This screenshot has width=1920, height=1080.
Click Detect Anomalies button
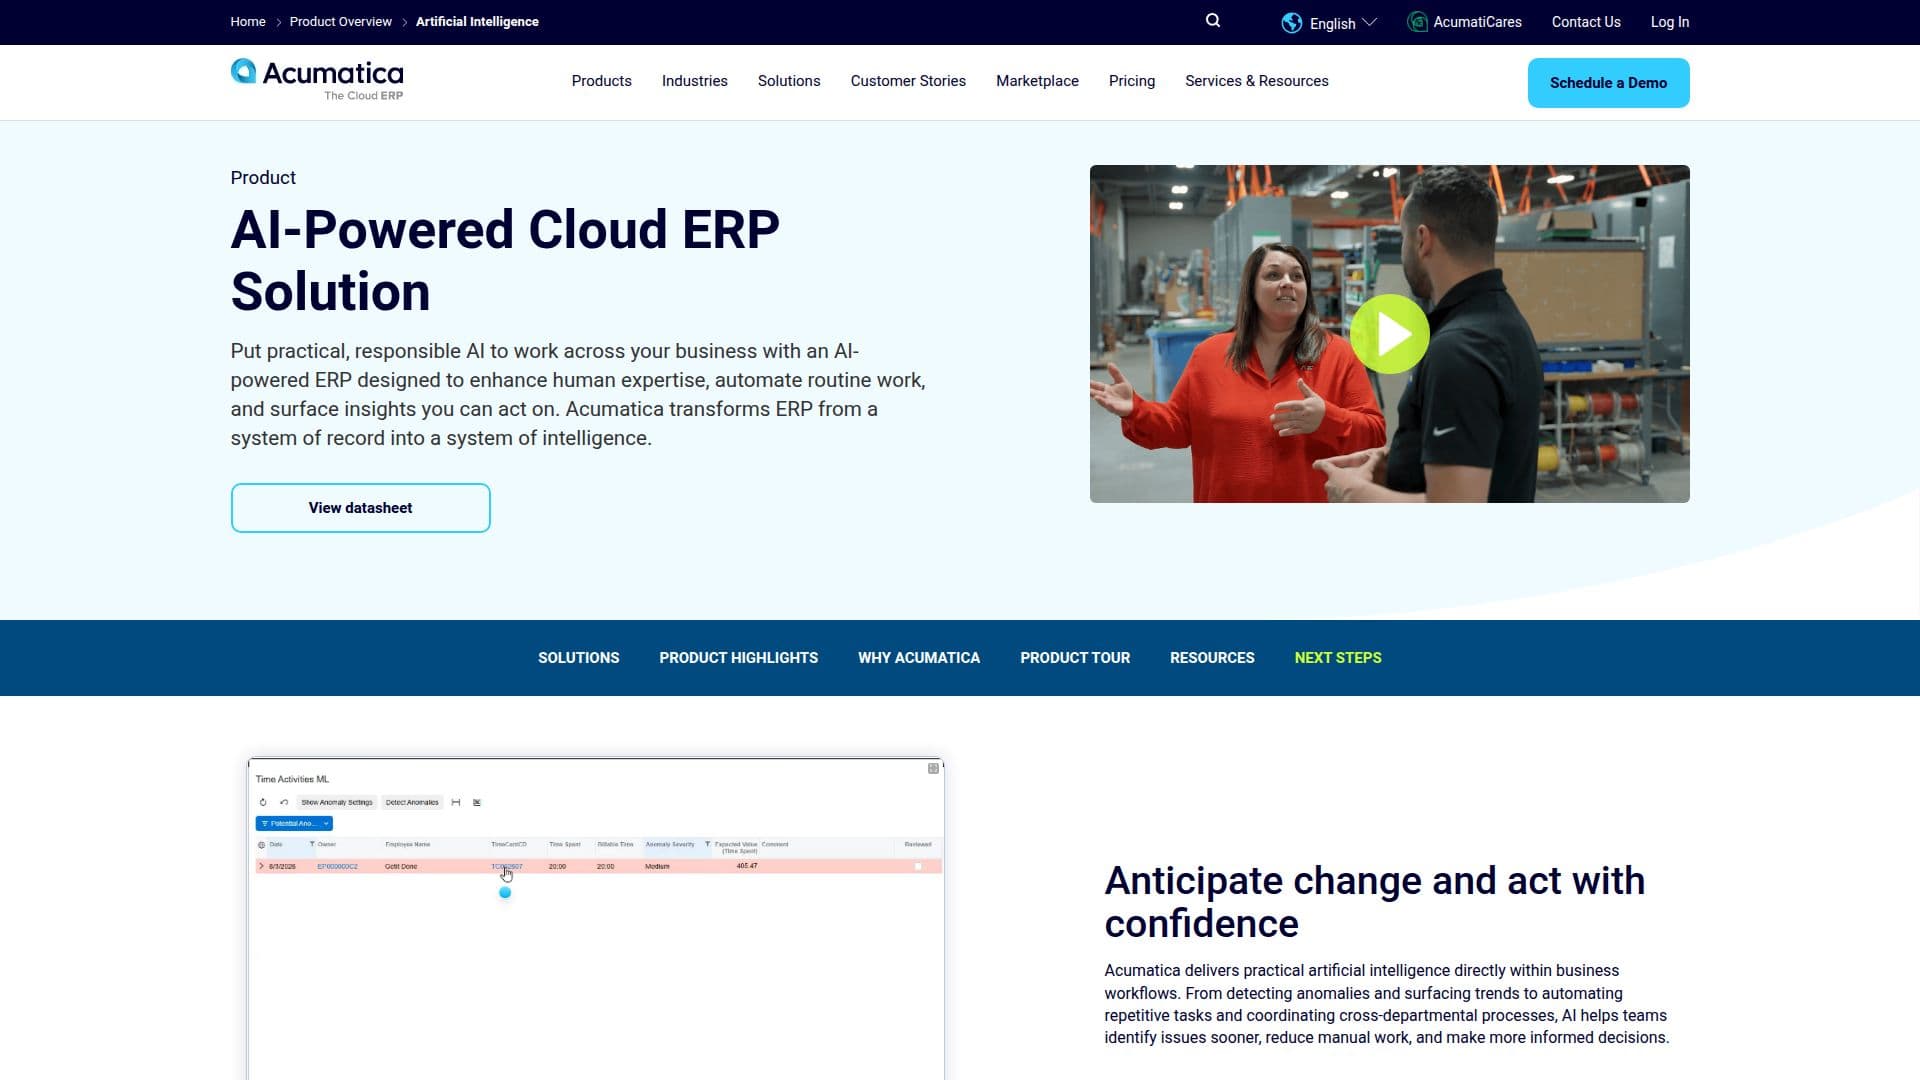(x=412, y=802)
